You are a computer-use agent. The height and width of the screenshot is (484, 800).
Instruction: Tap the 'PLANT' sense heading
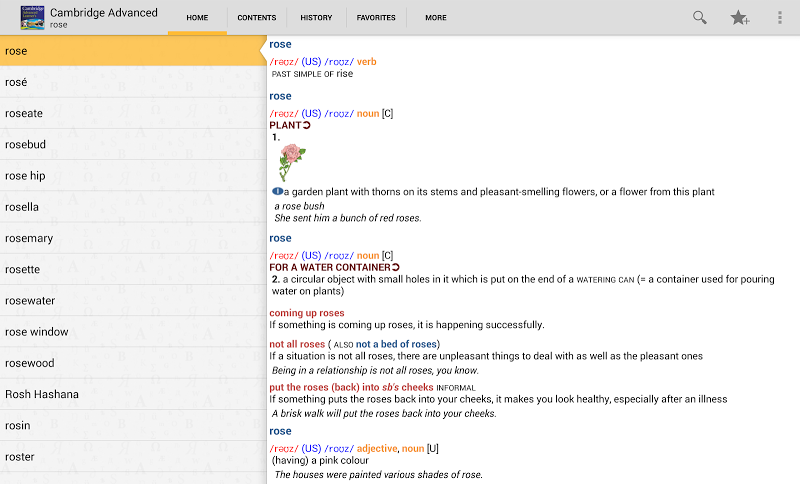point(285,125)
